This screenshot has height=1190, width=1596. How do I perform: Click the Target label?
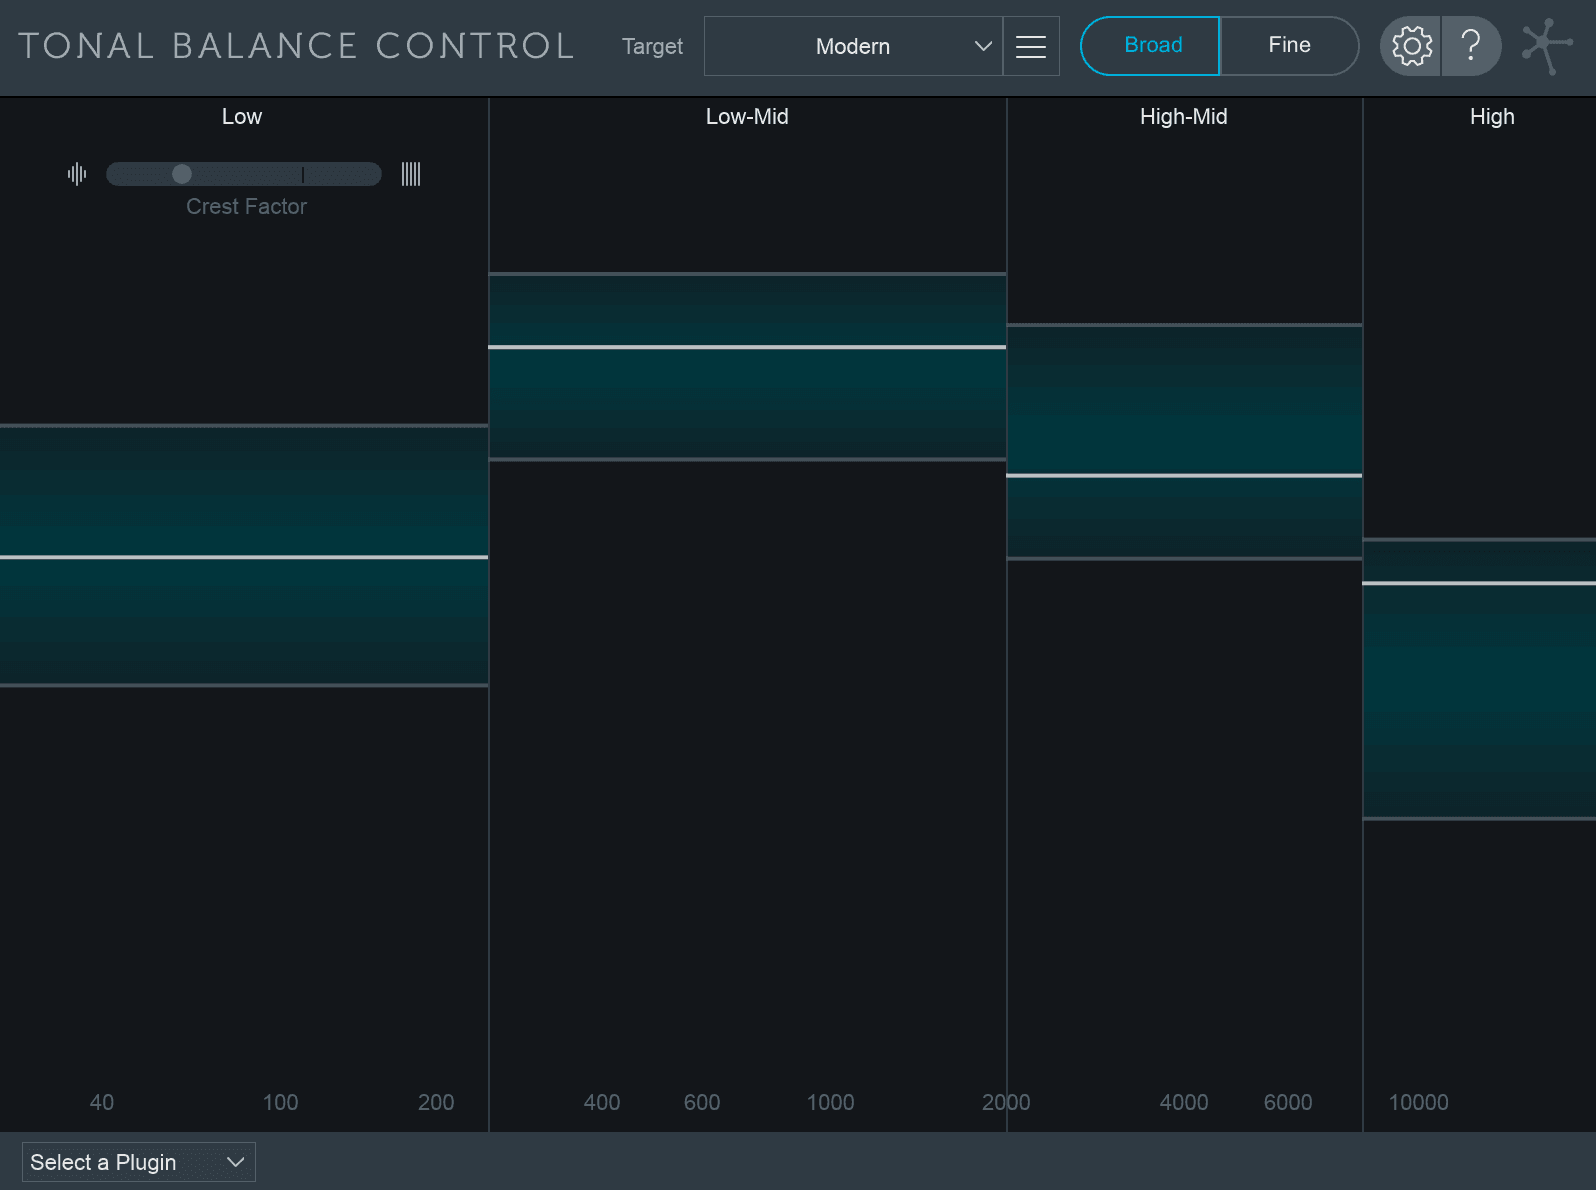[652, 46]
